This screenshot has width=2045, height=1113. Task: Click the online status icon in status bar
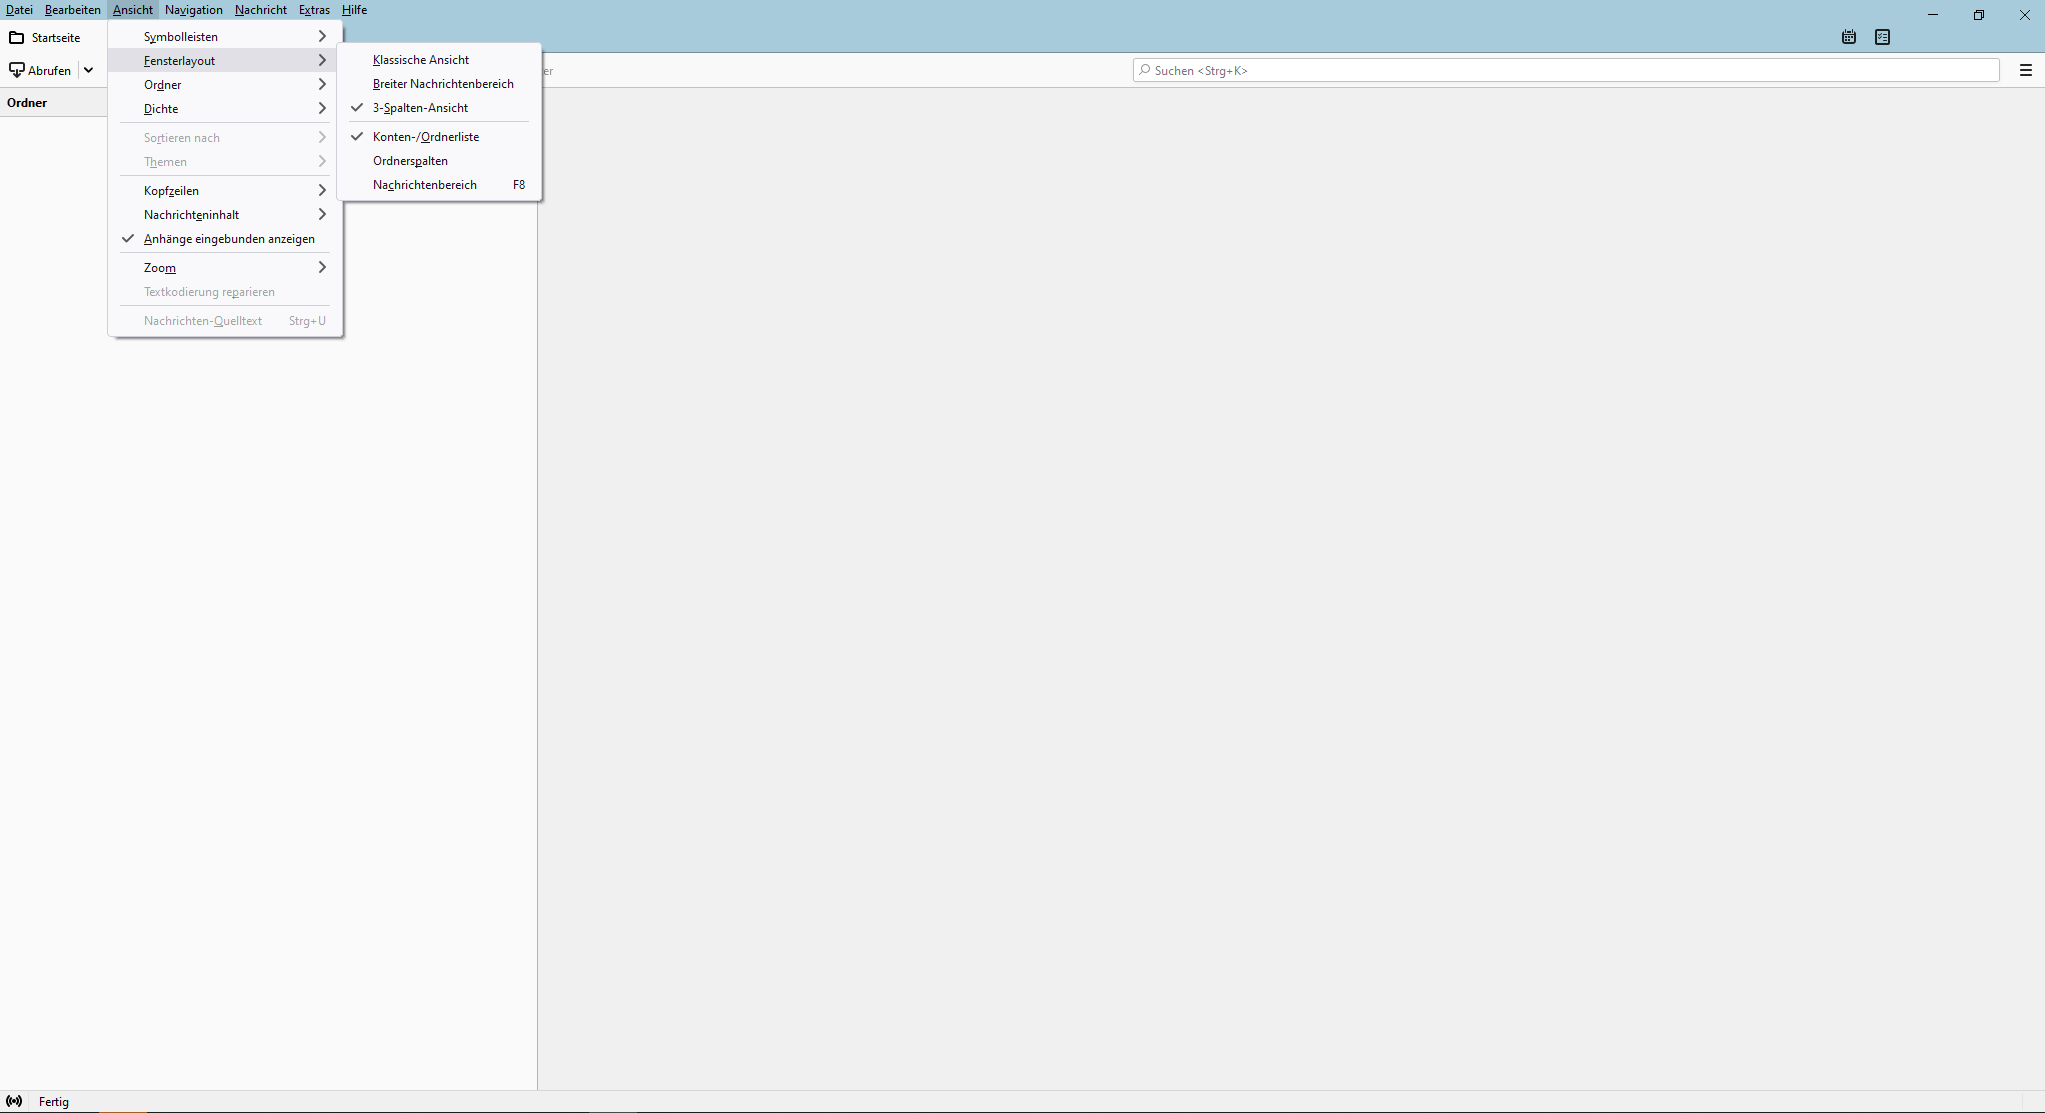point(14,1101)
